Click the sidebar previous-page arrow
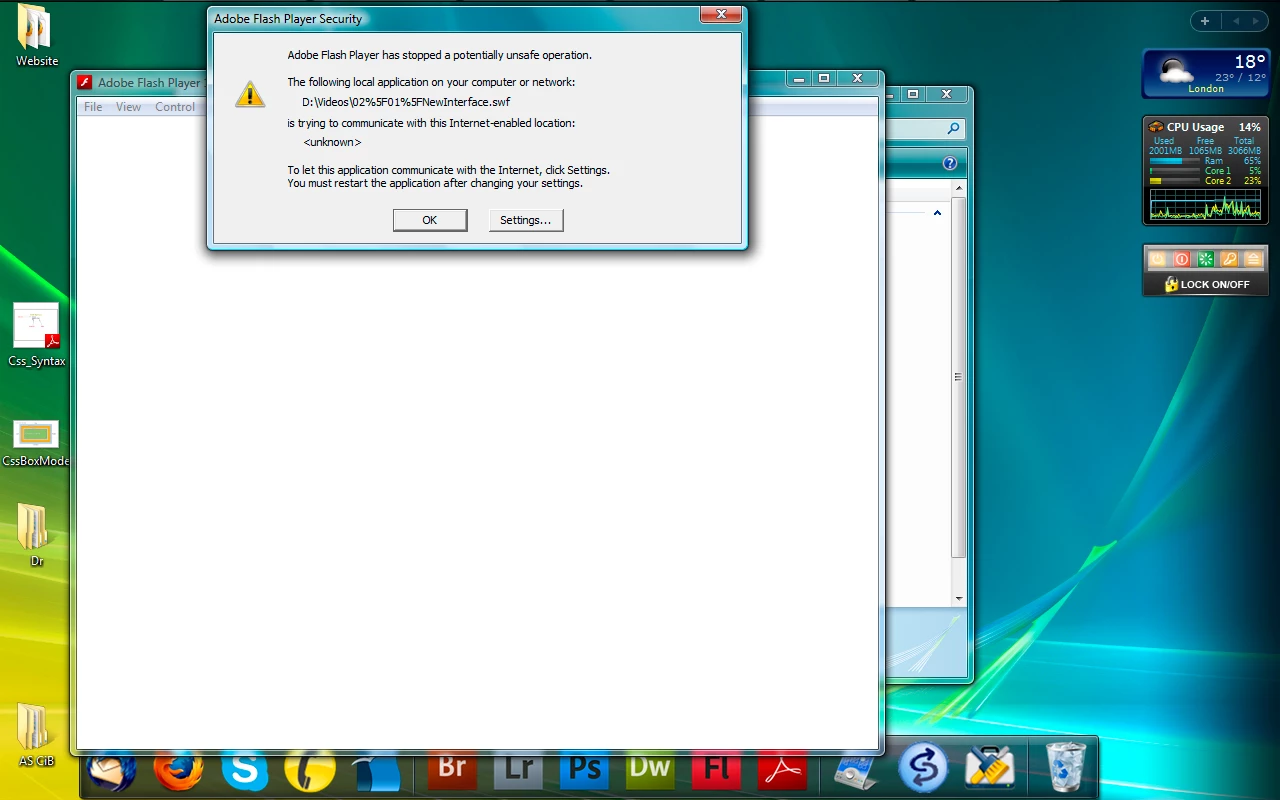This screenshot has width=1280, height=800. click(1236, 21)
